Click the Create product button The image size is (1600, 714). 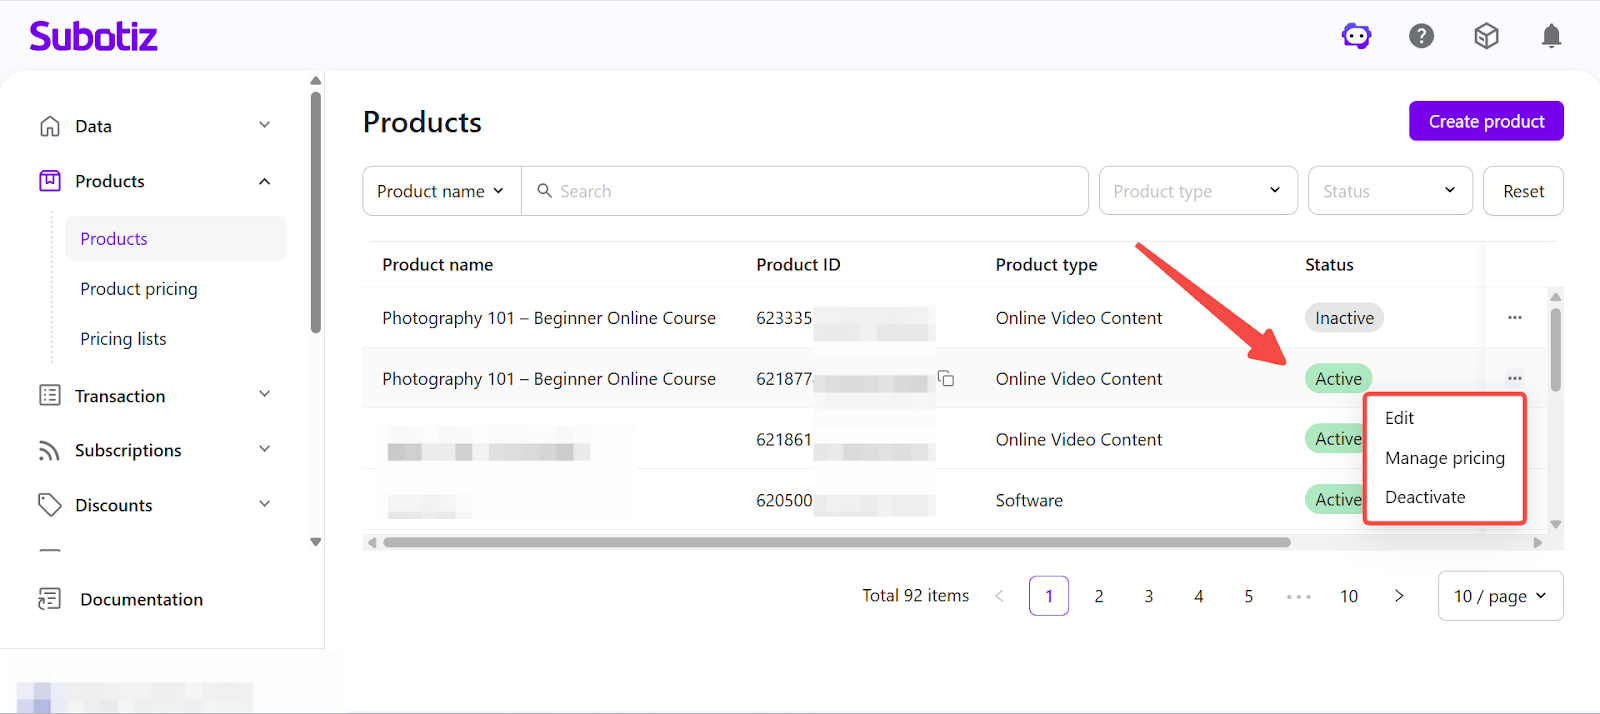[1486, 121]
